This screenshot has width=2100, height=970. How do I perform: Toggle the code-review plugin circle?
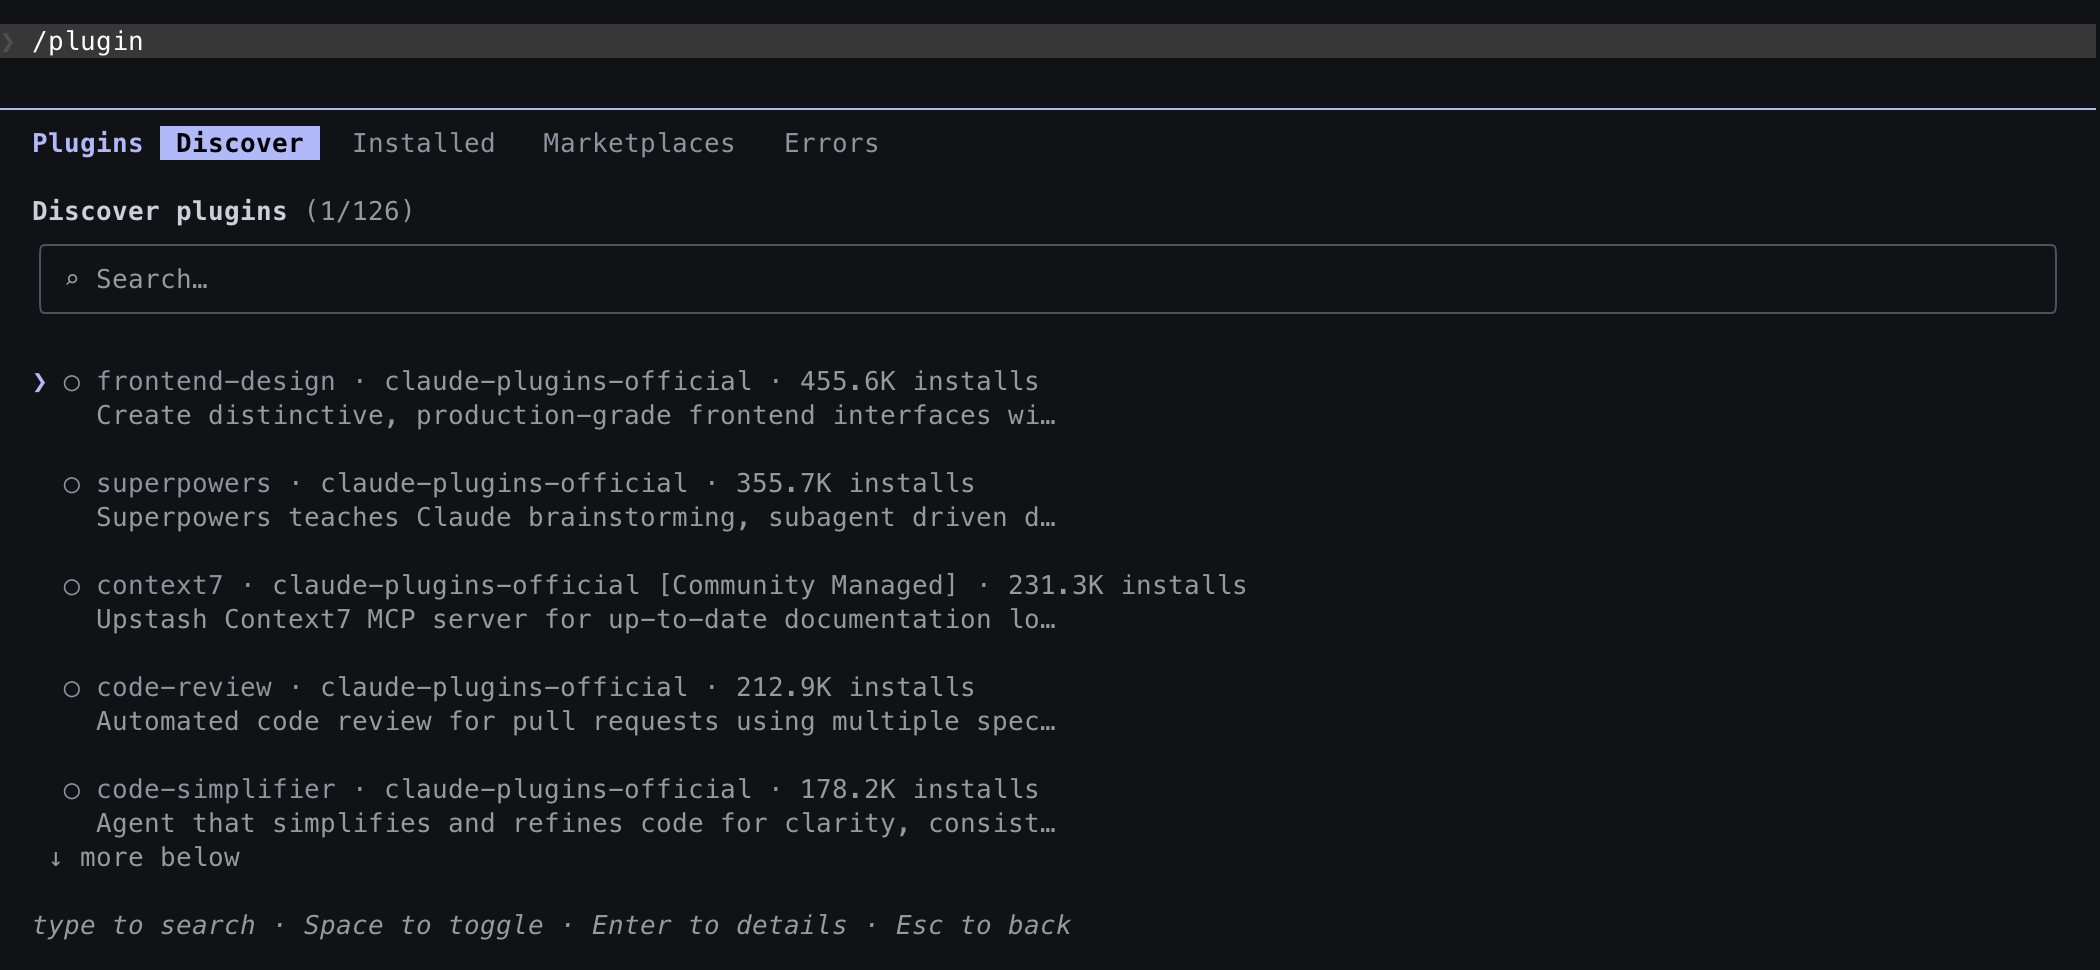(x=72, y=689)
